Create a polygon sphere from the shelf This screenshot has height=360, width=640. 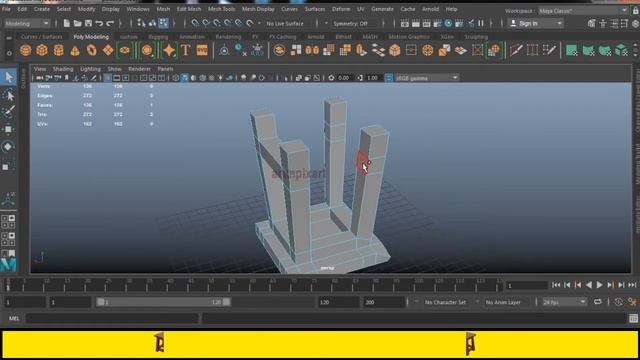(26, 51)
